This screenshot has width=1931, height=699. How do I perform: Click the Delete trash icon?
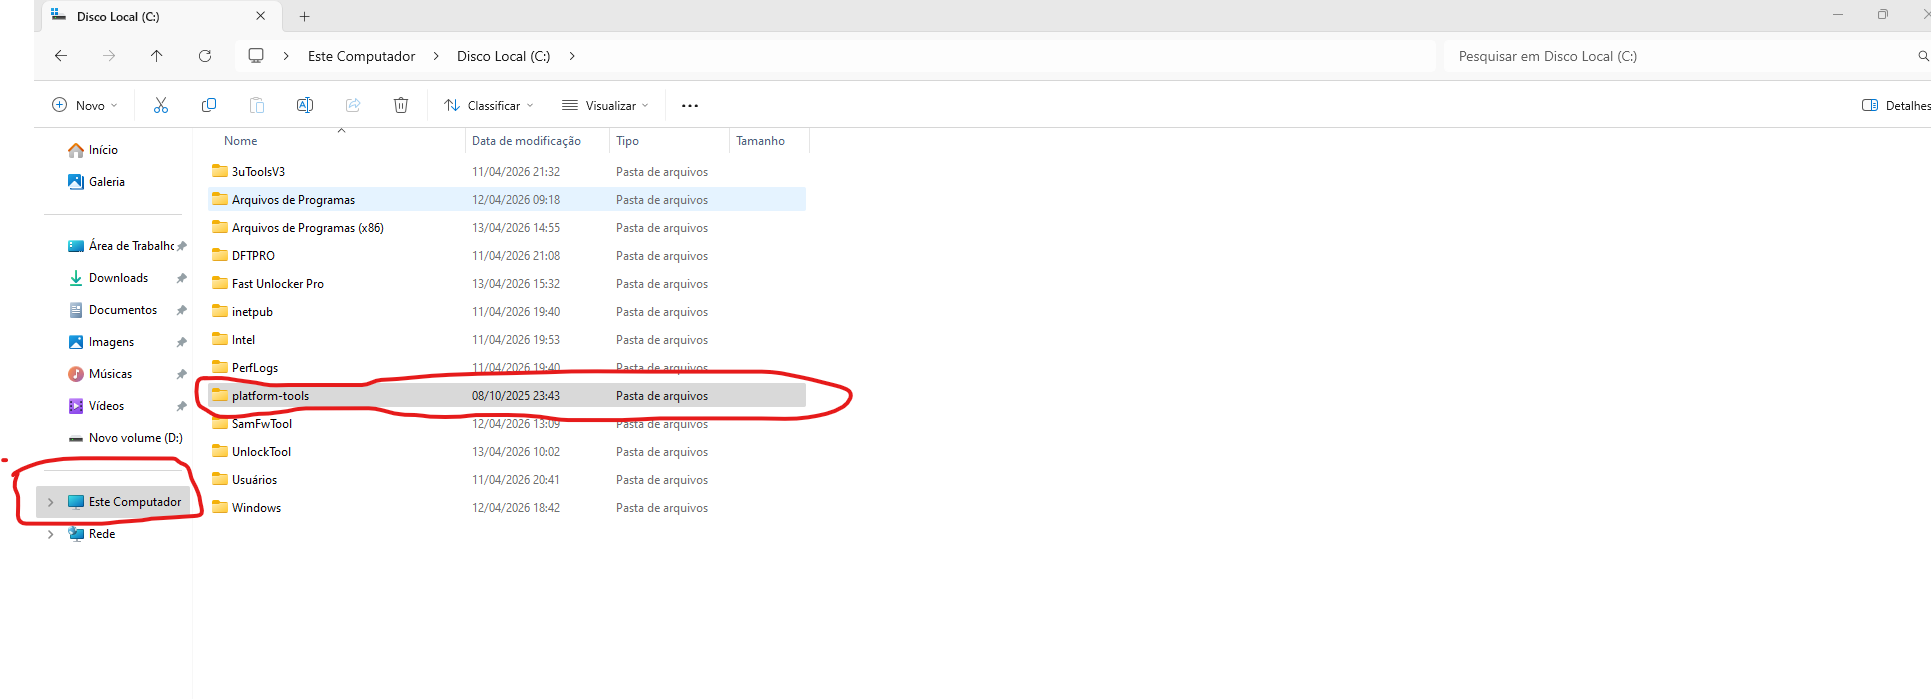[401, 105]
